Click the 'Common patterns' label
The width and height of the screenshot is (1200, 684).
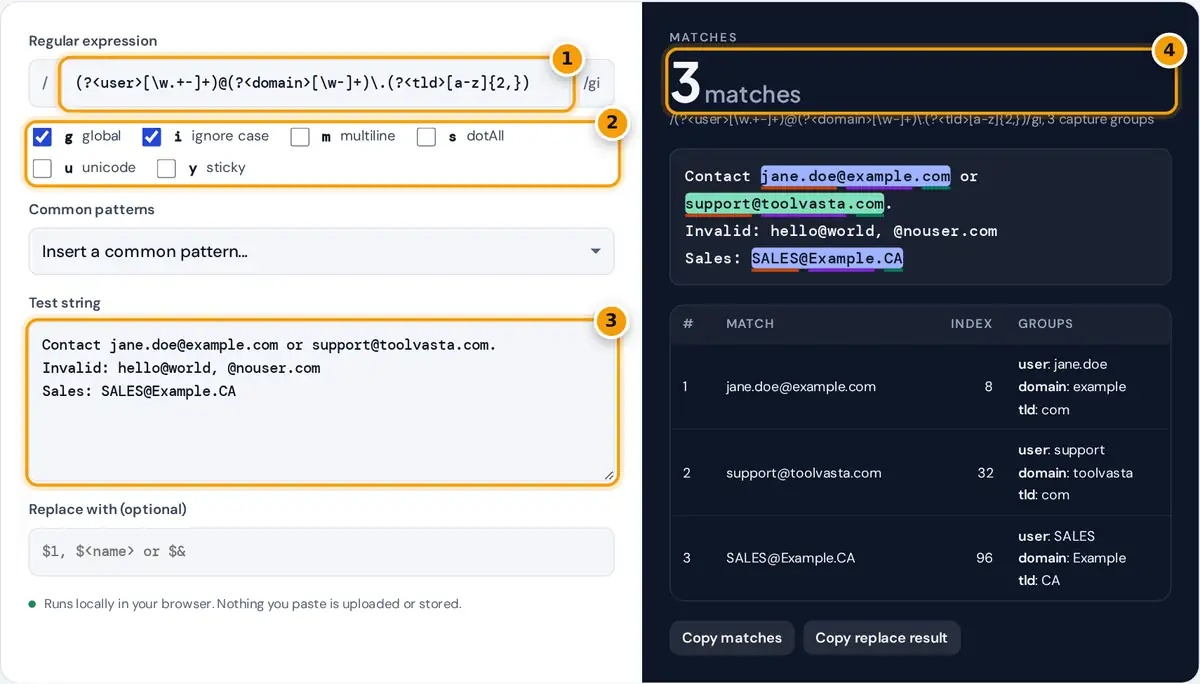point(92,210)
